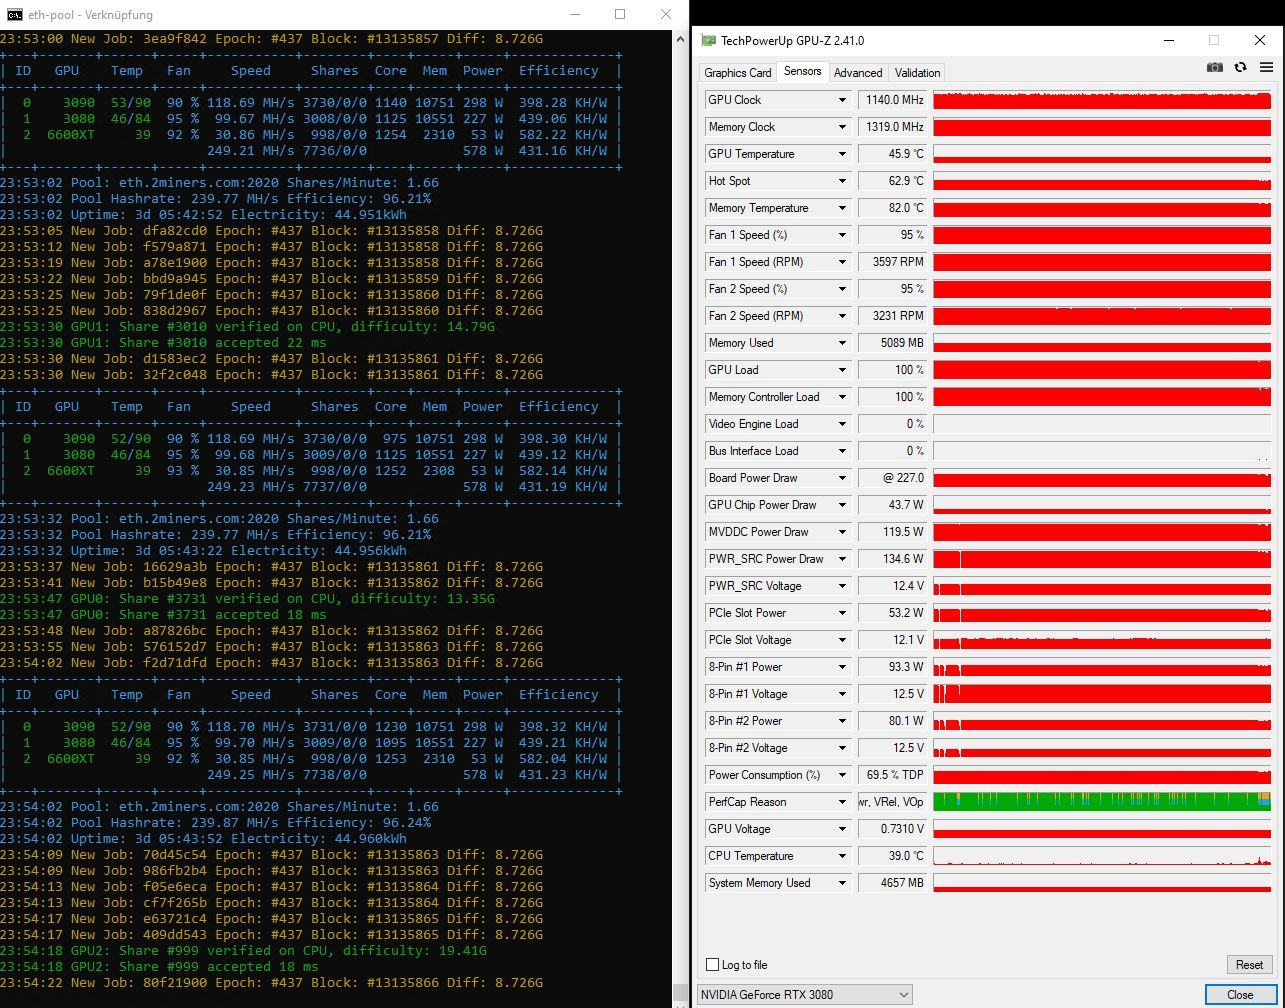Click the 0.7310 V GPU Voltage value
The image size is (1285, 1008).
(x=893, y=829)
